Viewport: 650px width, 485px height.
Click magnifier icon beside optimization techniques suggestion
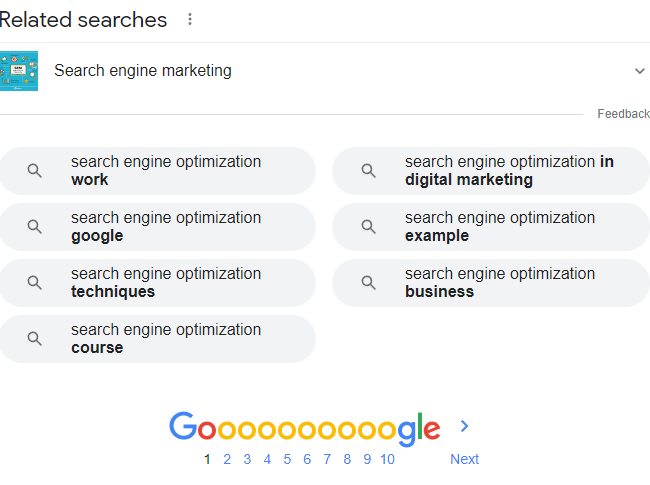34,282
